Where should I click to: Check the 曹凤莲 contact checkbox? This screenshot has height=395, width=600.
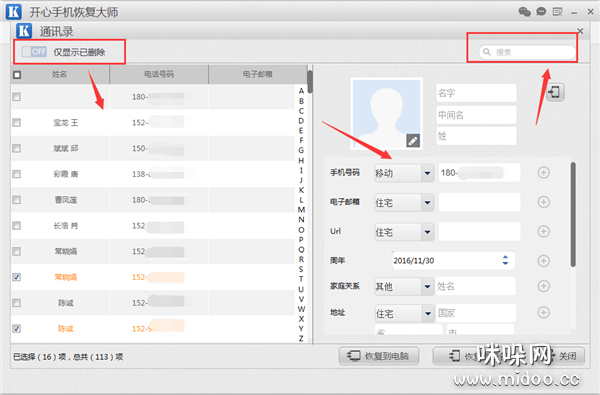pyautogui.click(x=16, y=200)
